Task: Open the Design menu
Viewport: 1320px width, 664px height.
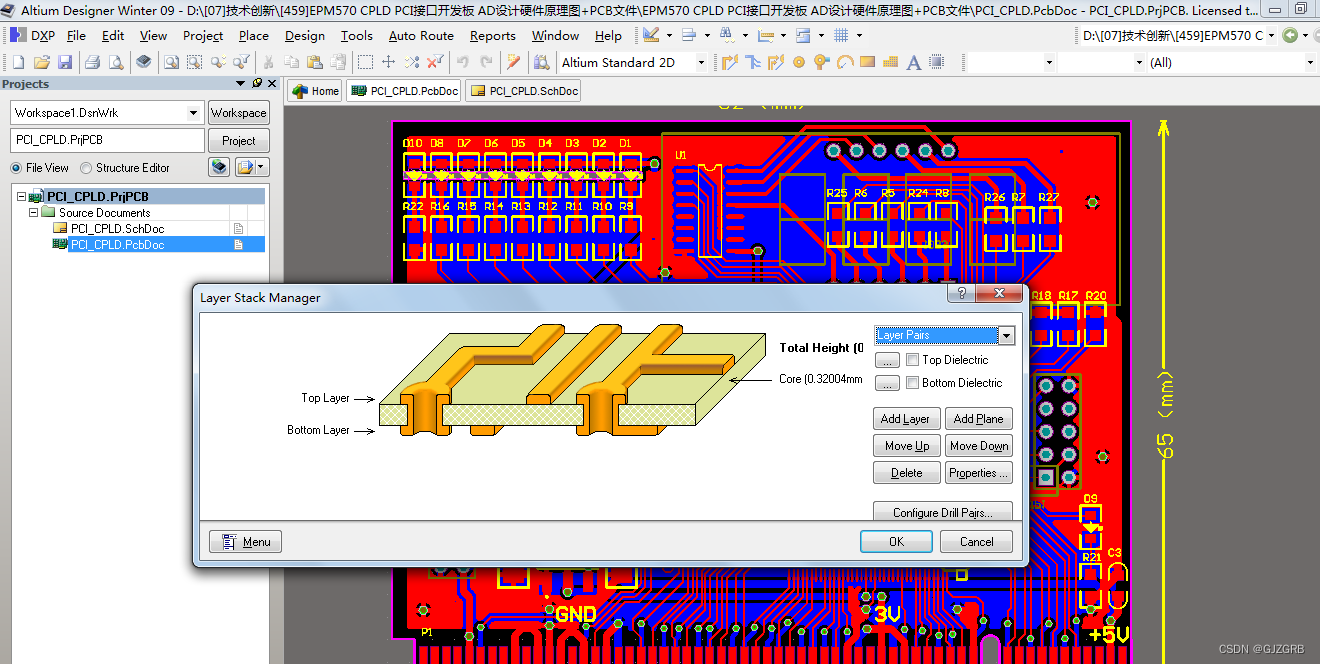Action: 304,35
